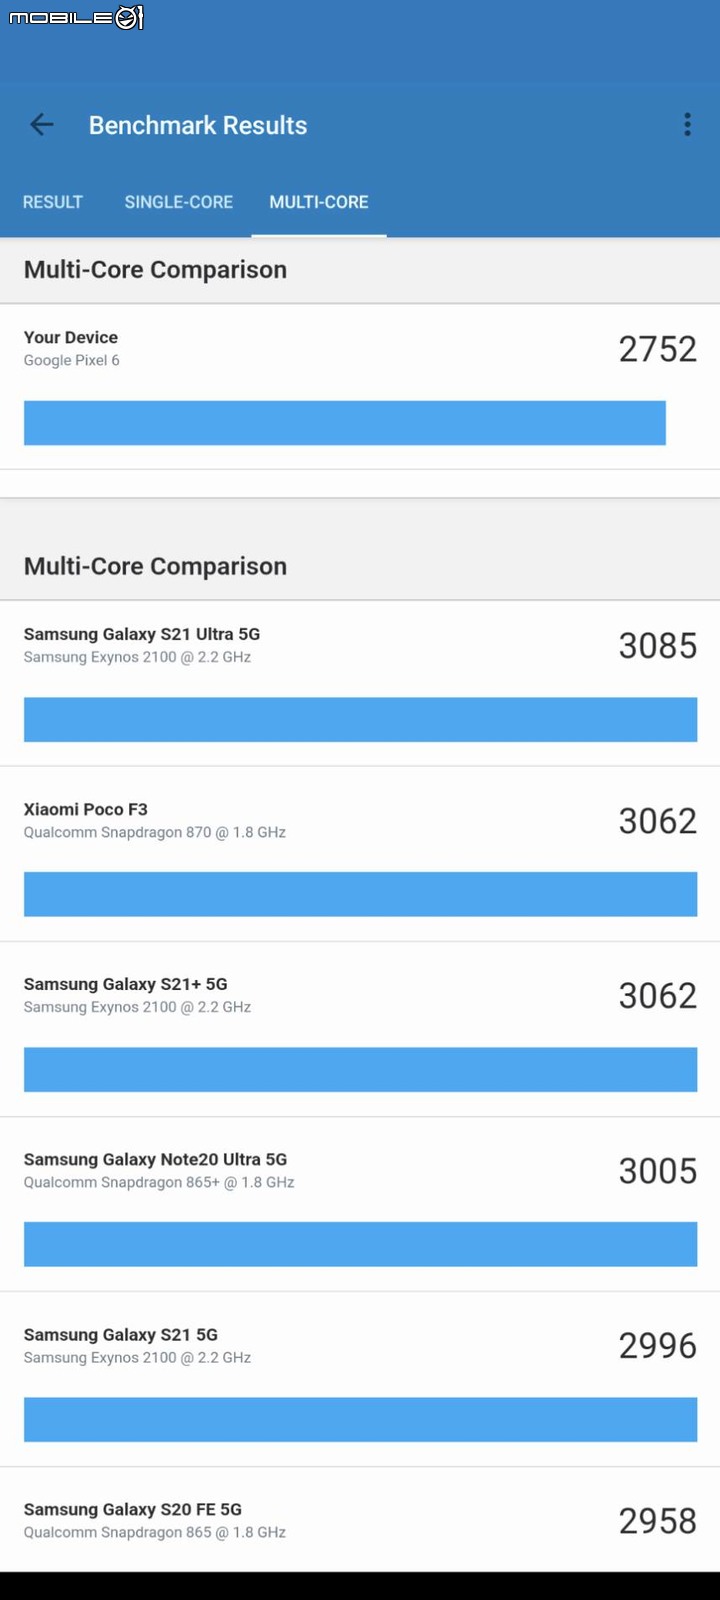Open the Samsung Galaxy S21 Ultra 5G entry
Image resolution: width=720 pixels, height=1600 pixels.
(360, 684)
